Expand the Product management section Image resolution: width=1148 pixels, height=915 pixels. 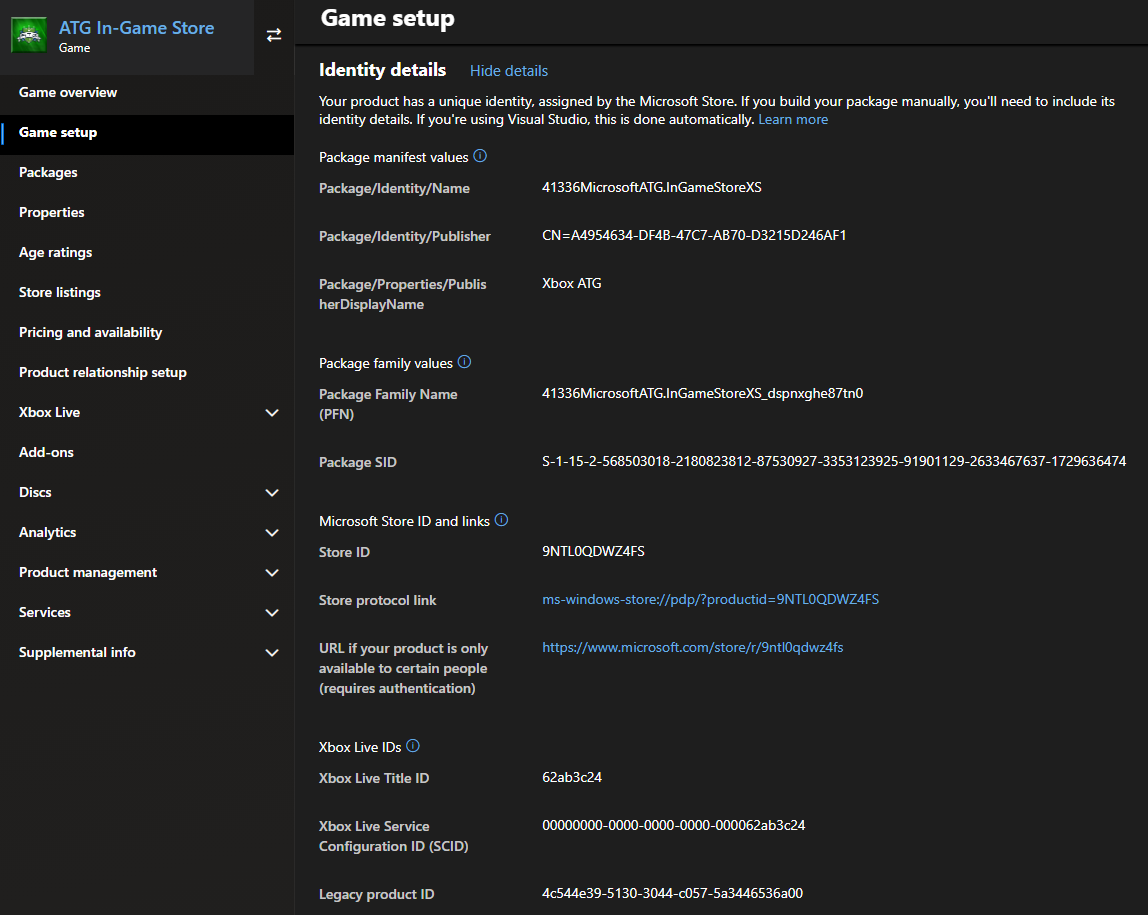(147, 572)
